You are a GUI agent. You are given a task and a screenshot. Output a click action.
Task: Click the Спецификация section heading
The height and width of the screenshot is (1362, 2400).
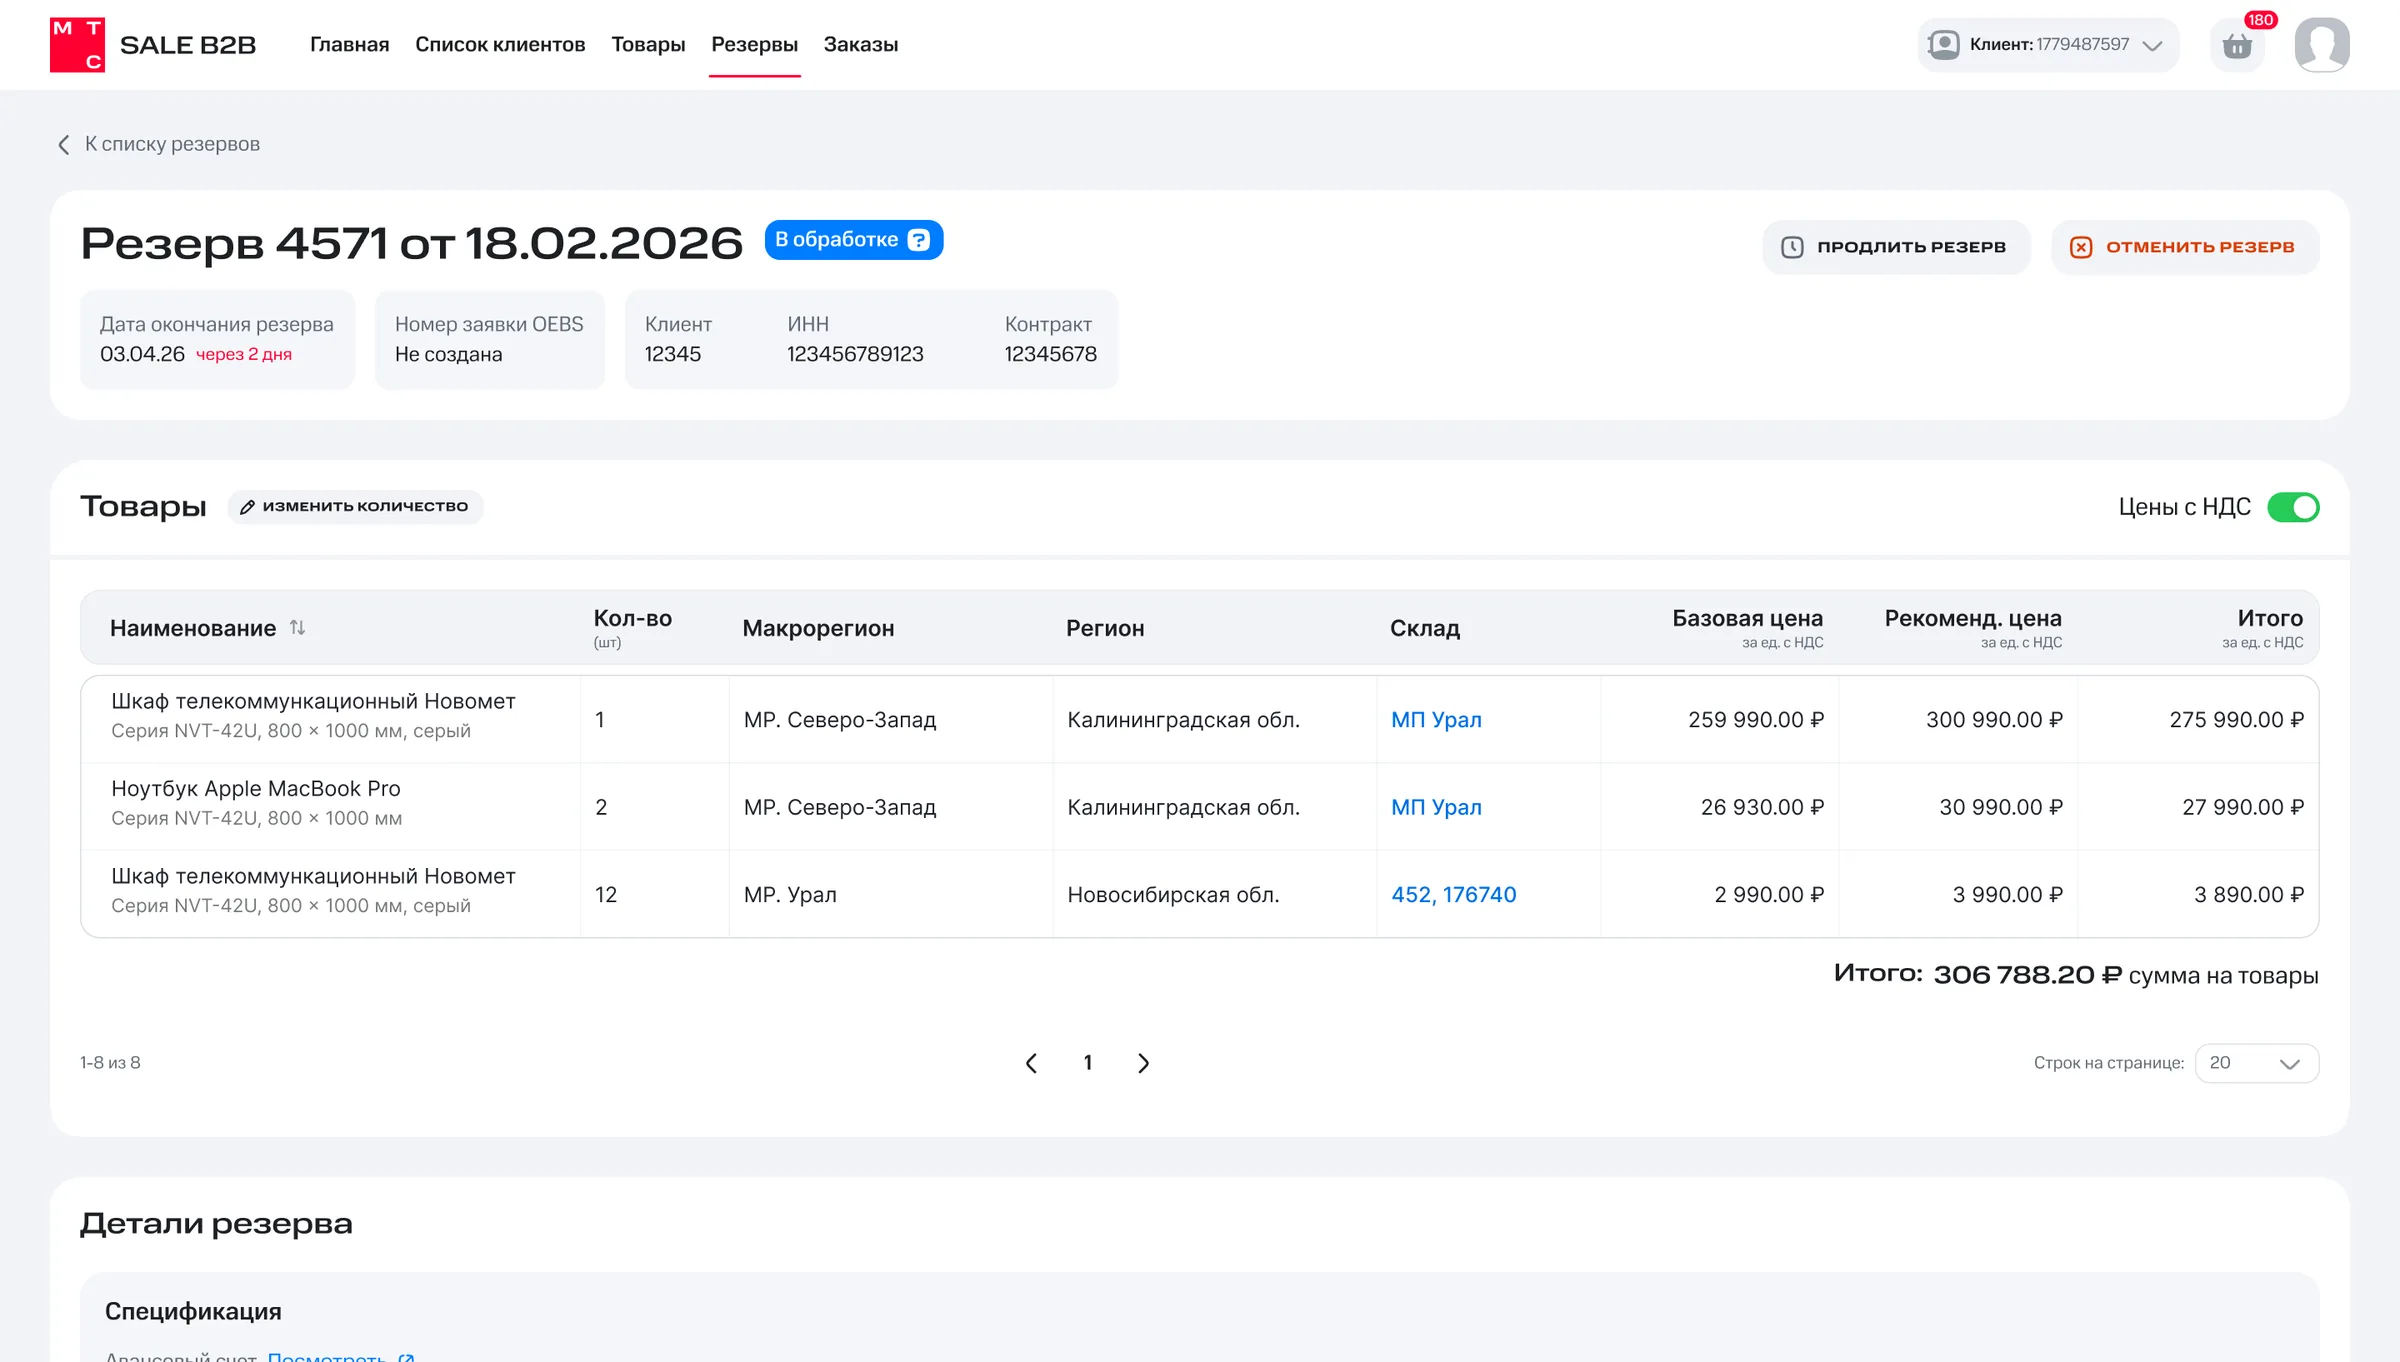pyautogui.click(x=193, y=1311)
